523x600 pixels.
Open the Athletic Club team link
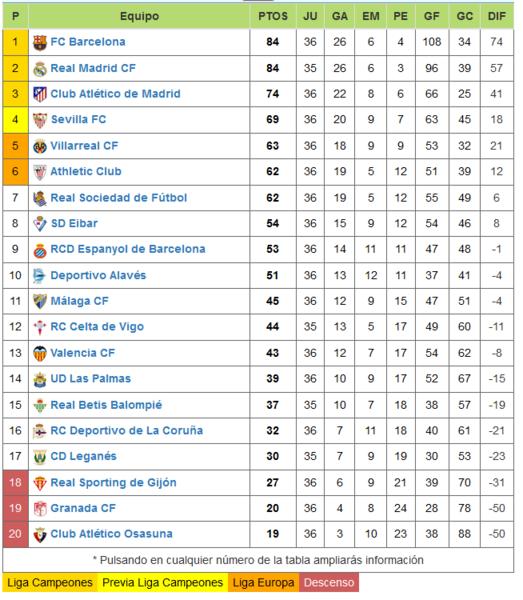[x=86, y=171]
